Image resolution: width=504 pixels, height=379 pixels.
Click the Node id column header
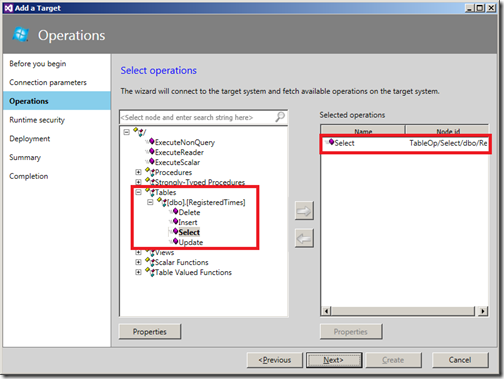click(447, 131)
